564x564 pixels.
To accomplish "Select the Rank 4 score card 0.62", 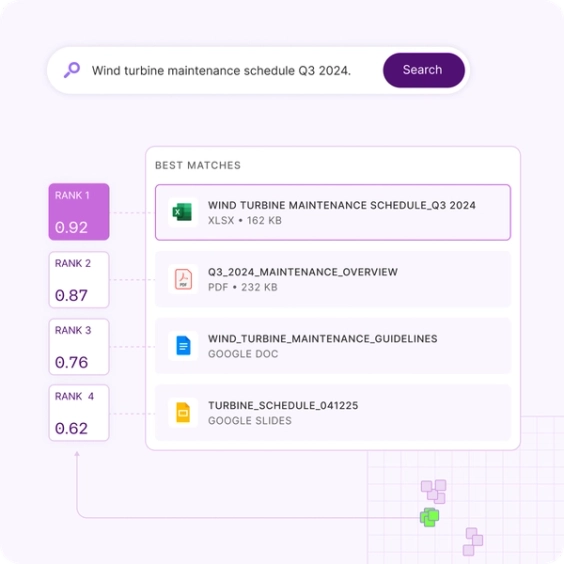I will click(79, 413).
